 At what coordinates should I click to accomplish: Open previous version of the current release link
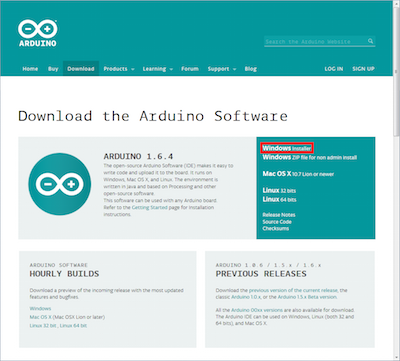coord(293,290)
